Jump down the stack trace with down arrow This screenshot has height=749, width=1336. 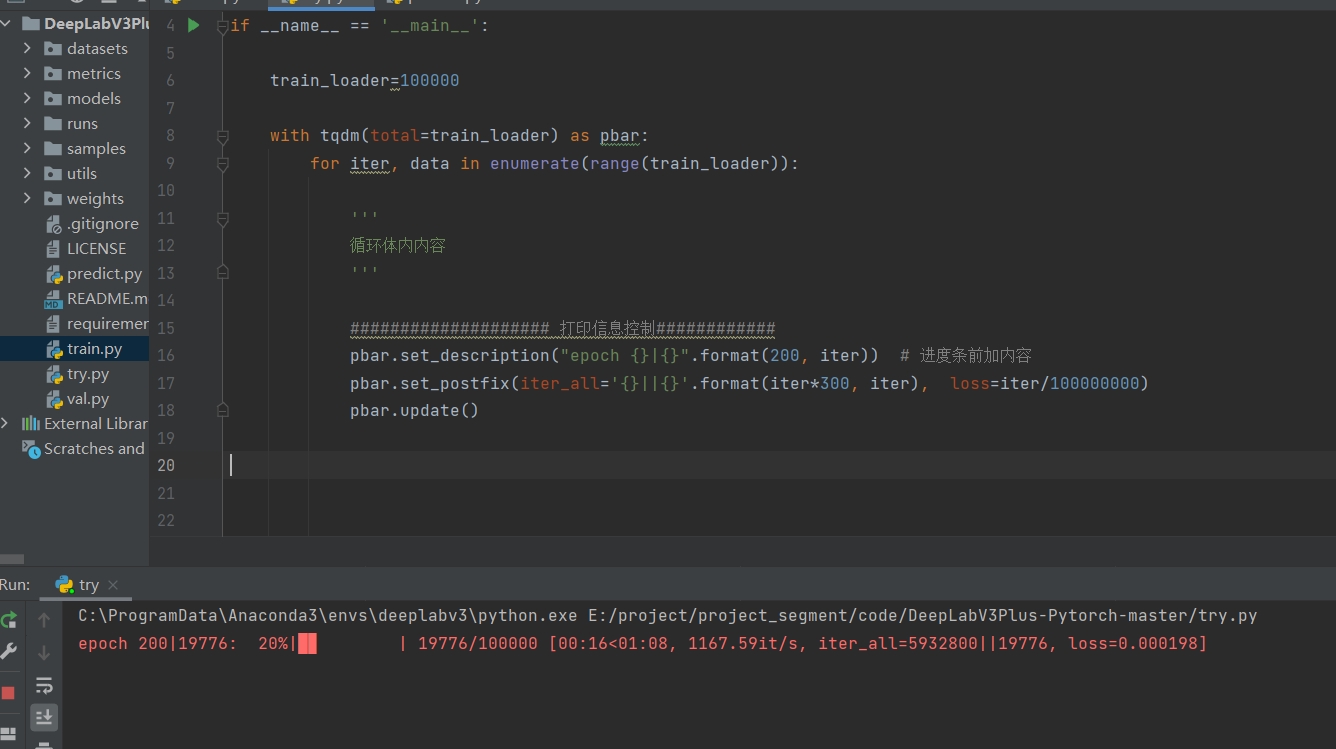pyautogui.click(x=43, y=653)
